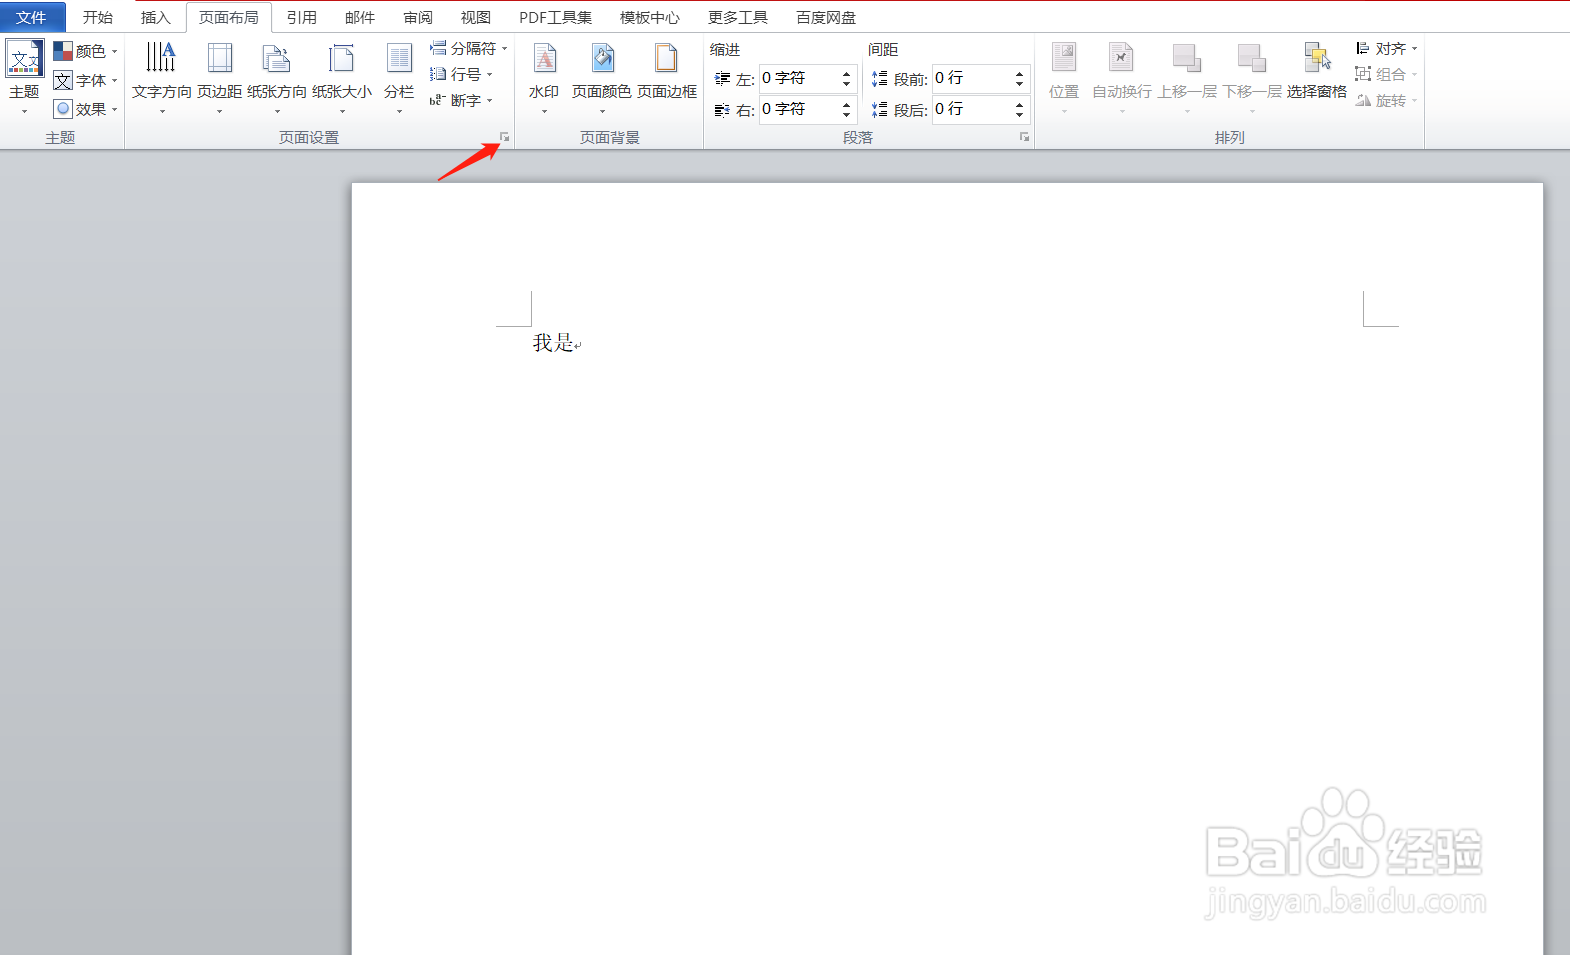This screenshot has height=955, width=1570.
Task: Open theme 效果 effects menu
Action: pos(85,109)
